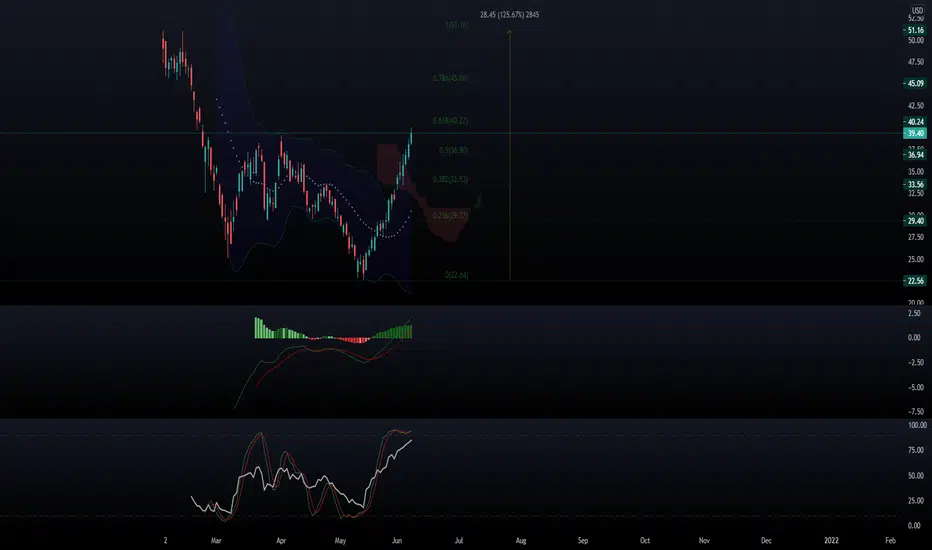Click the 28.45 (125.67%) measurement label
The image size is (932, 550).
509,15
